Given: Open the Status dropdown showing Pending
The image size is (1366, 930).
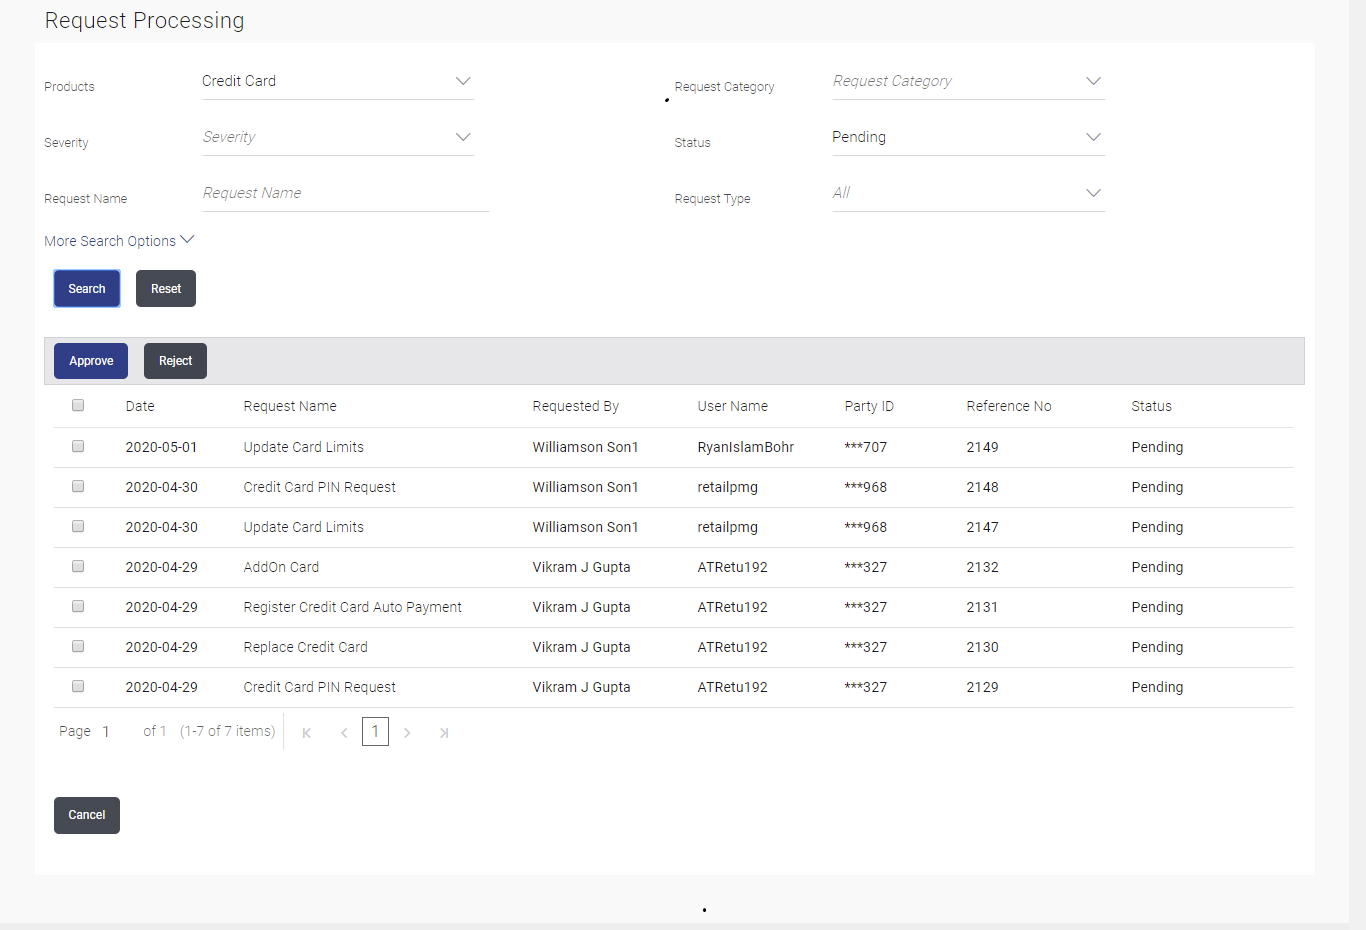Looking at the screenshot, I should 967,137.
